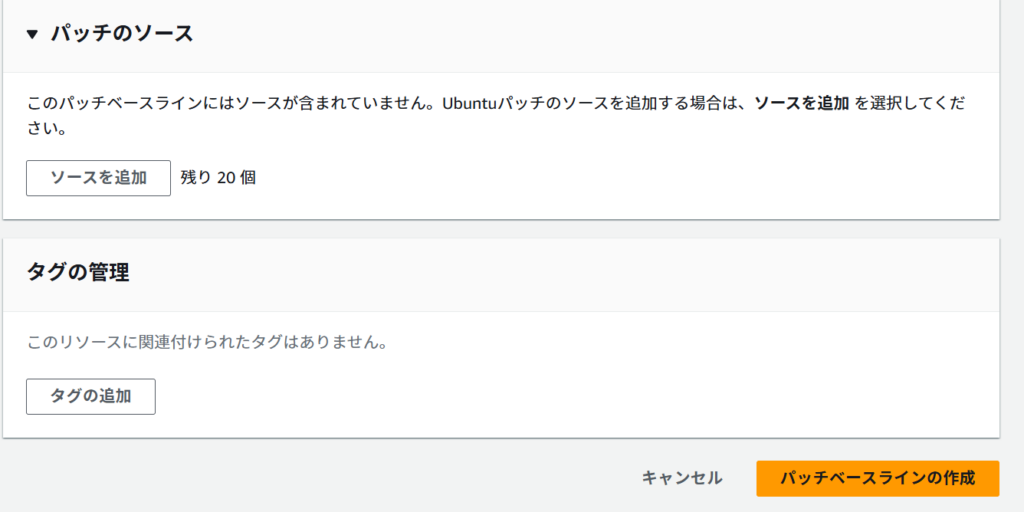This screenshot has height=512, width=1024.
Task: Select the 残り 20 個 remaining counter text
Action: (218, 178)
